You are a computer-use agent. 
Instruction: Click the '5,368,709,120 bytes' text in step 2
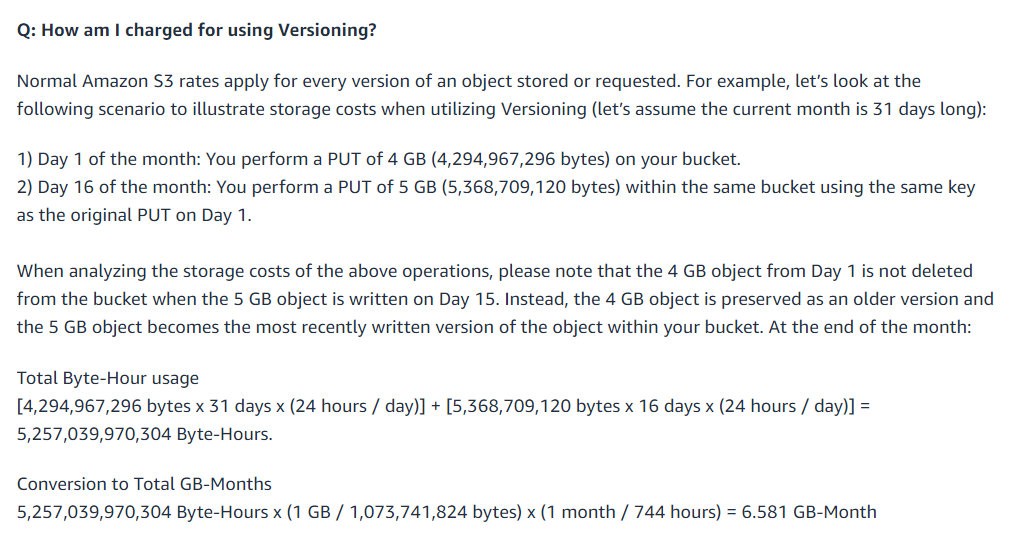pyautogui.click(x=531, y=187)
